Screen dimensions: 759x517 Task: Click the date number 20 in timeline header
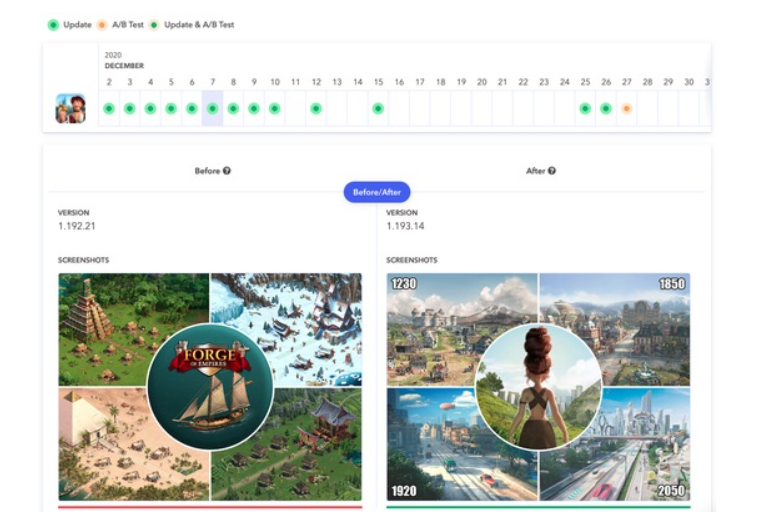[482, 82]
